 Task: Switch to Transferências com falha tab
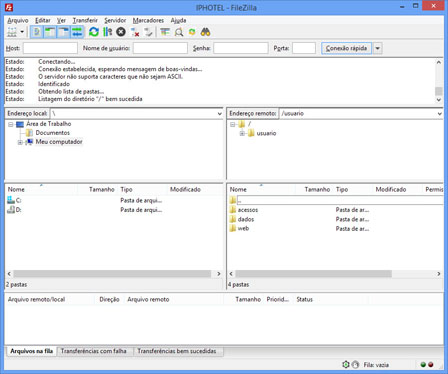pyautogui.click(x=94, y=351)
